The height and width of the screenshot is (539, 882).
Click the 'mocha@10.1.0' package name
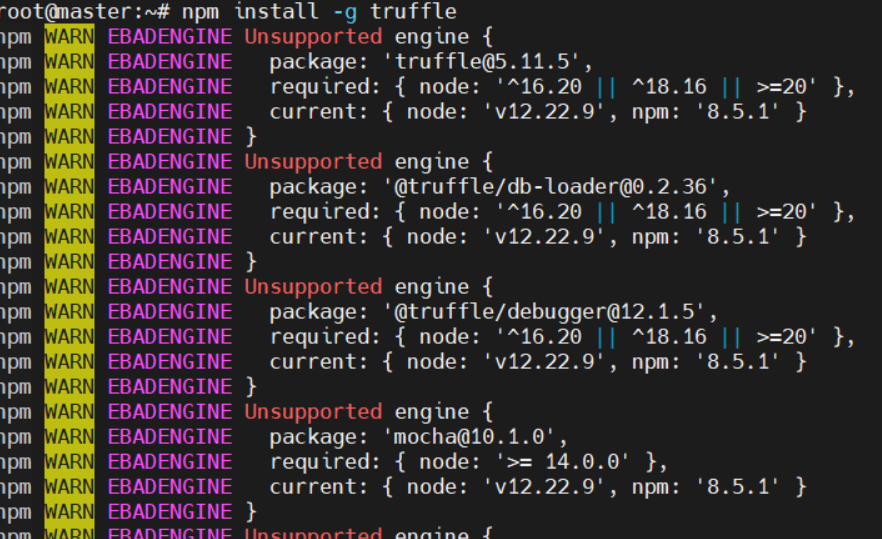pyautogui.click(x=469, y=437)
